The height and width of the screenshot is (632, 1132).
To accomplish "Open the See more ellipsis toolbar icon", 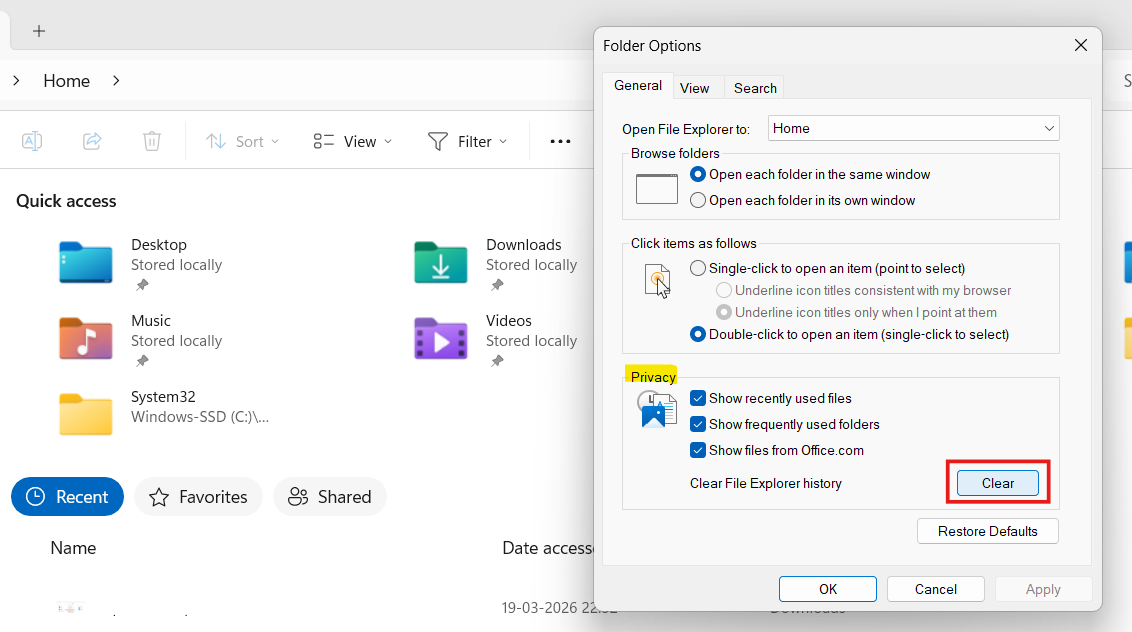I will [x=560, y=141].
